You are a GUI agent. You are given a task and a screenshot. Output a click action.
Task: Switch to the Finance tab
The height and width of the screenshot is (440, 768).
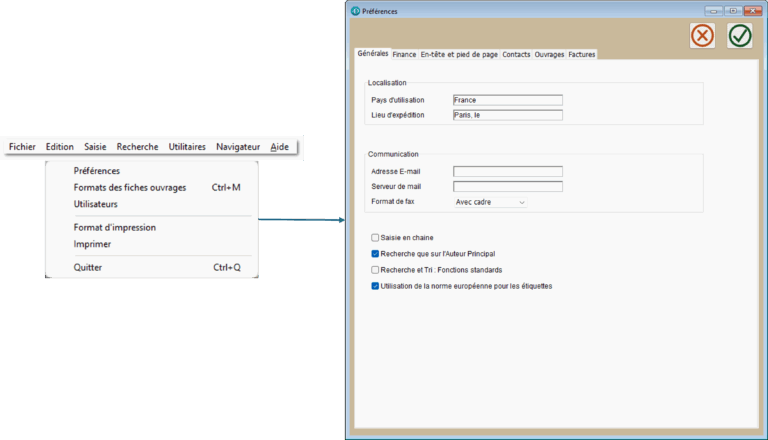point(404,55)
